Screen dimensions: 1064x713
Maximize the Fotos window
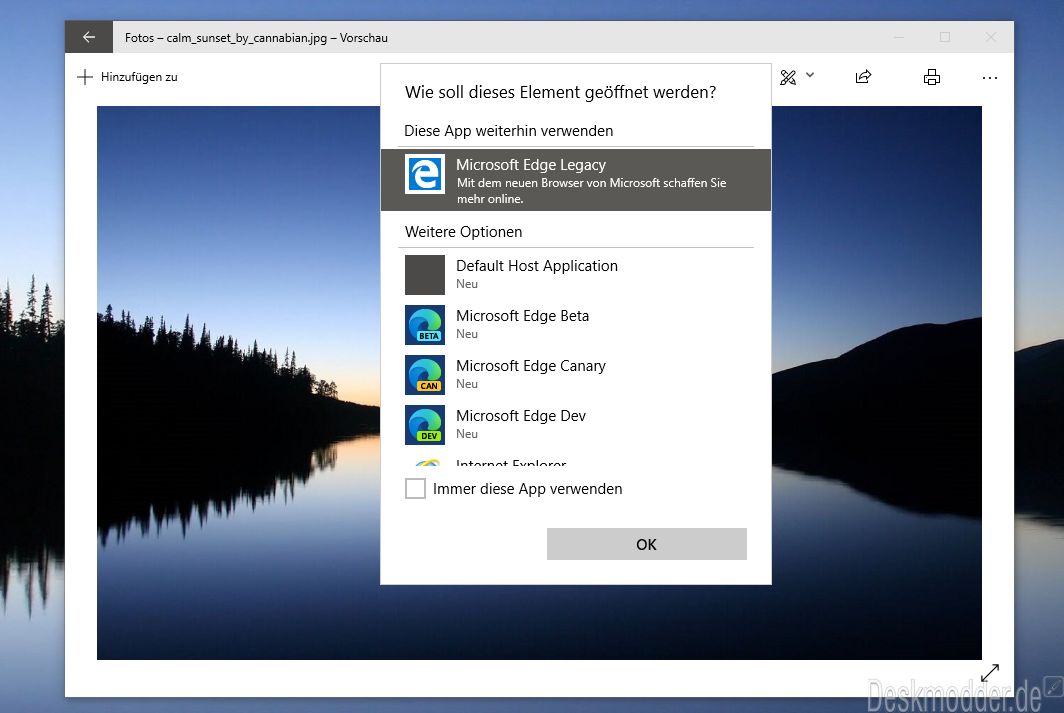pyautogui.click(x=945, y=37)
